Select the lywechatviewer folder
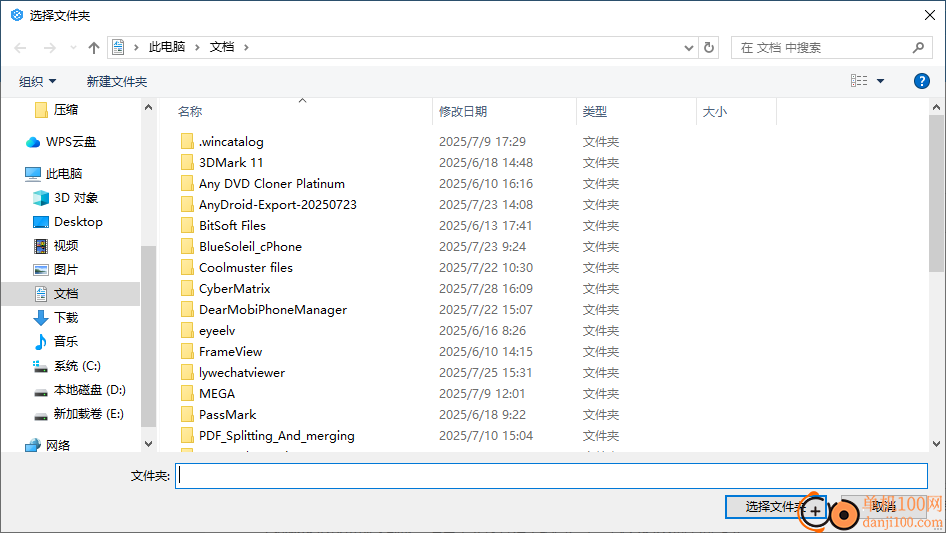946x533 pixels. coord(241,372)
